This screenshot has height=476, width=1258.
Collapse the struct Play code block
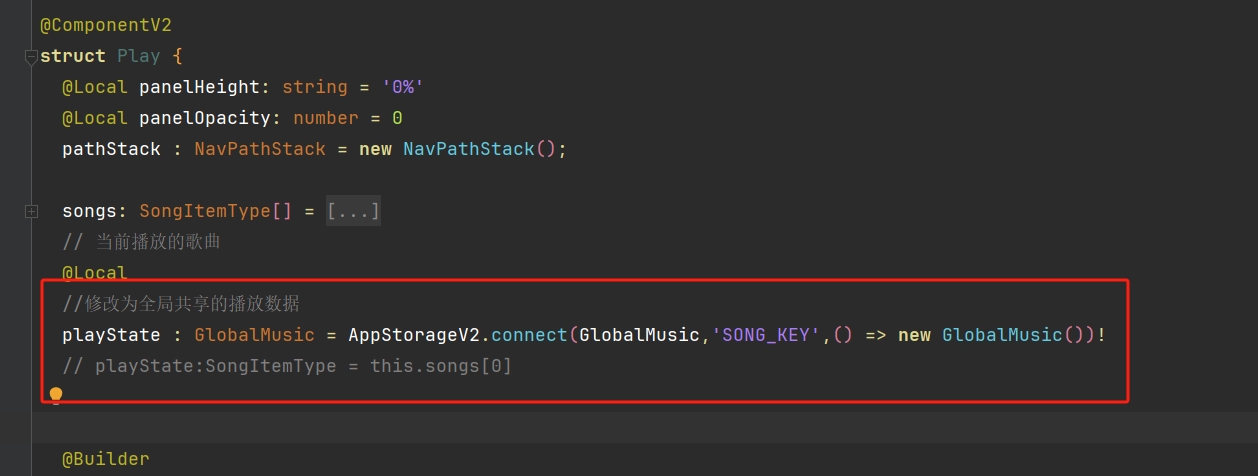(x=31, y=57)
